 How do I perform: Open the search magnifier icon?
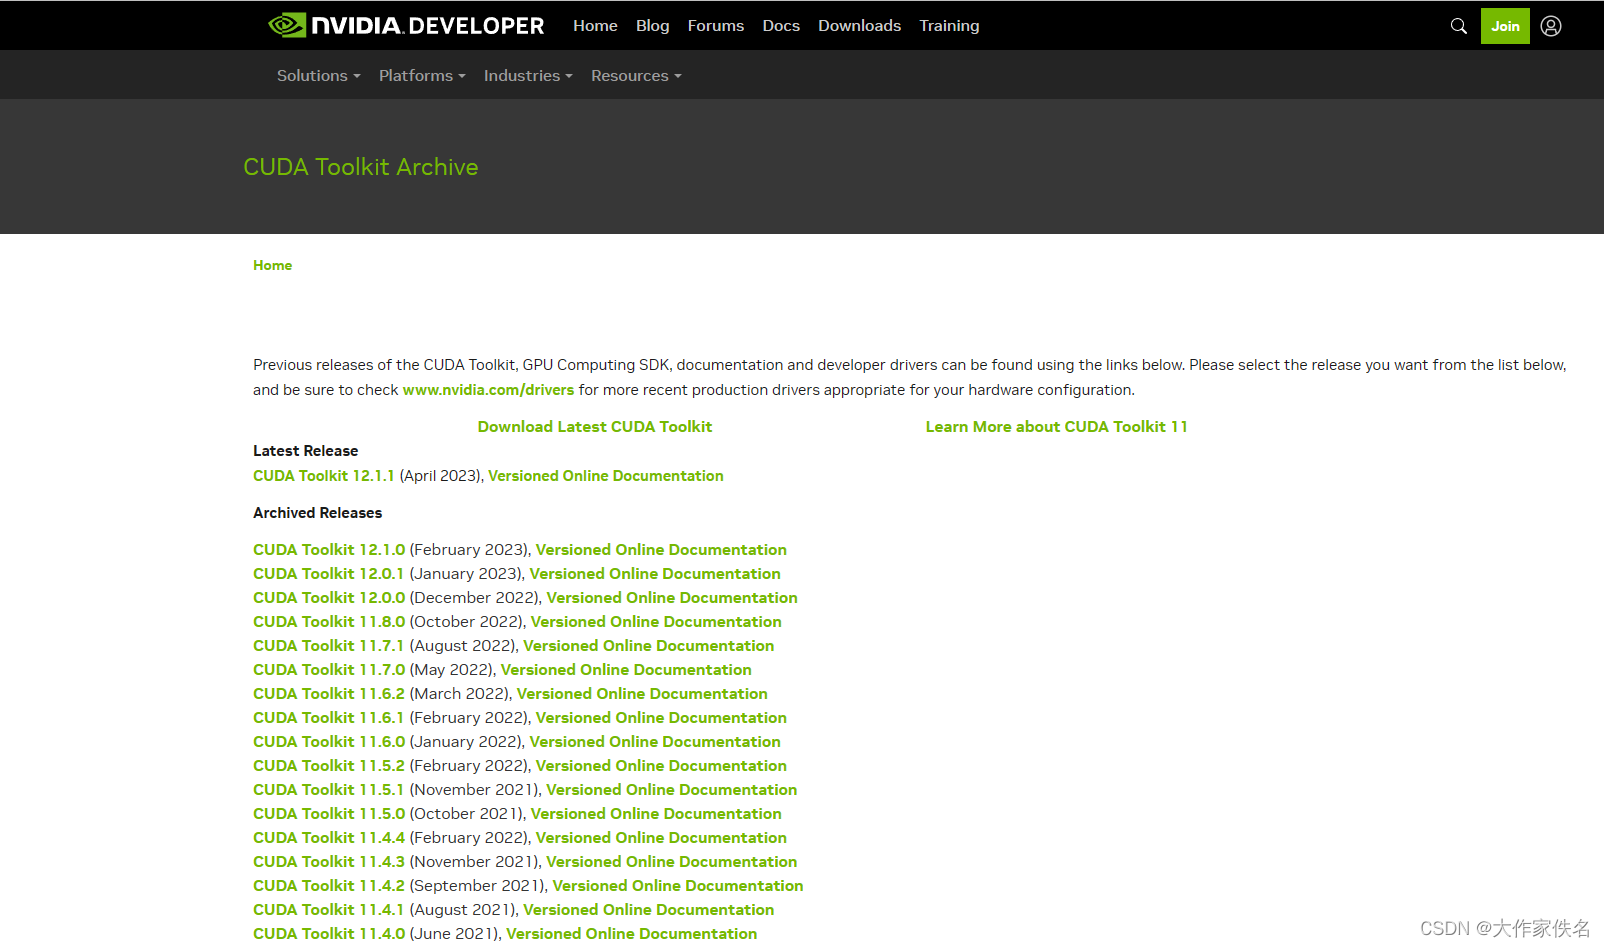[1457, 25]
